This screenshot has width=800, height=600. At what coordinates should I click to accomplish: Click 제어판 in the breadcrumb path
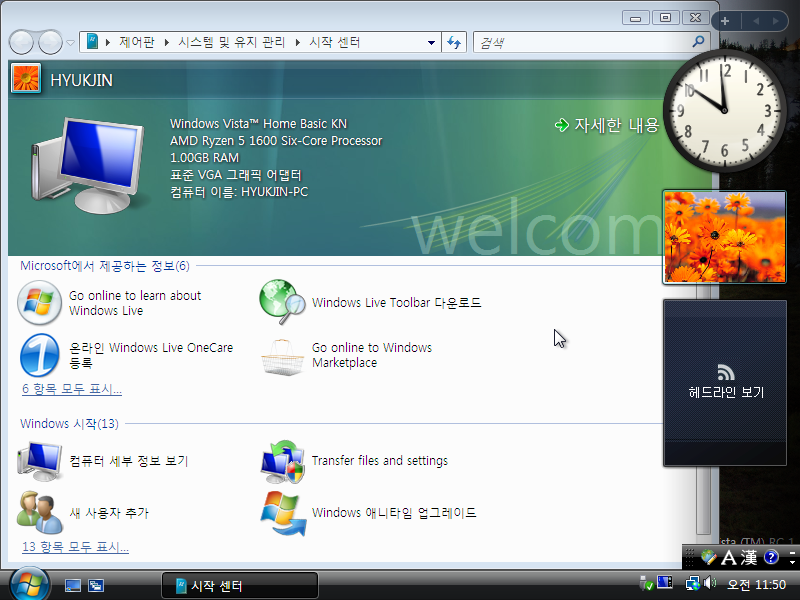(137, 42)
